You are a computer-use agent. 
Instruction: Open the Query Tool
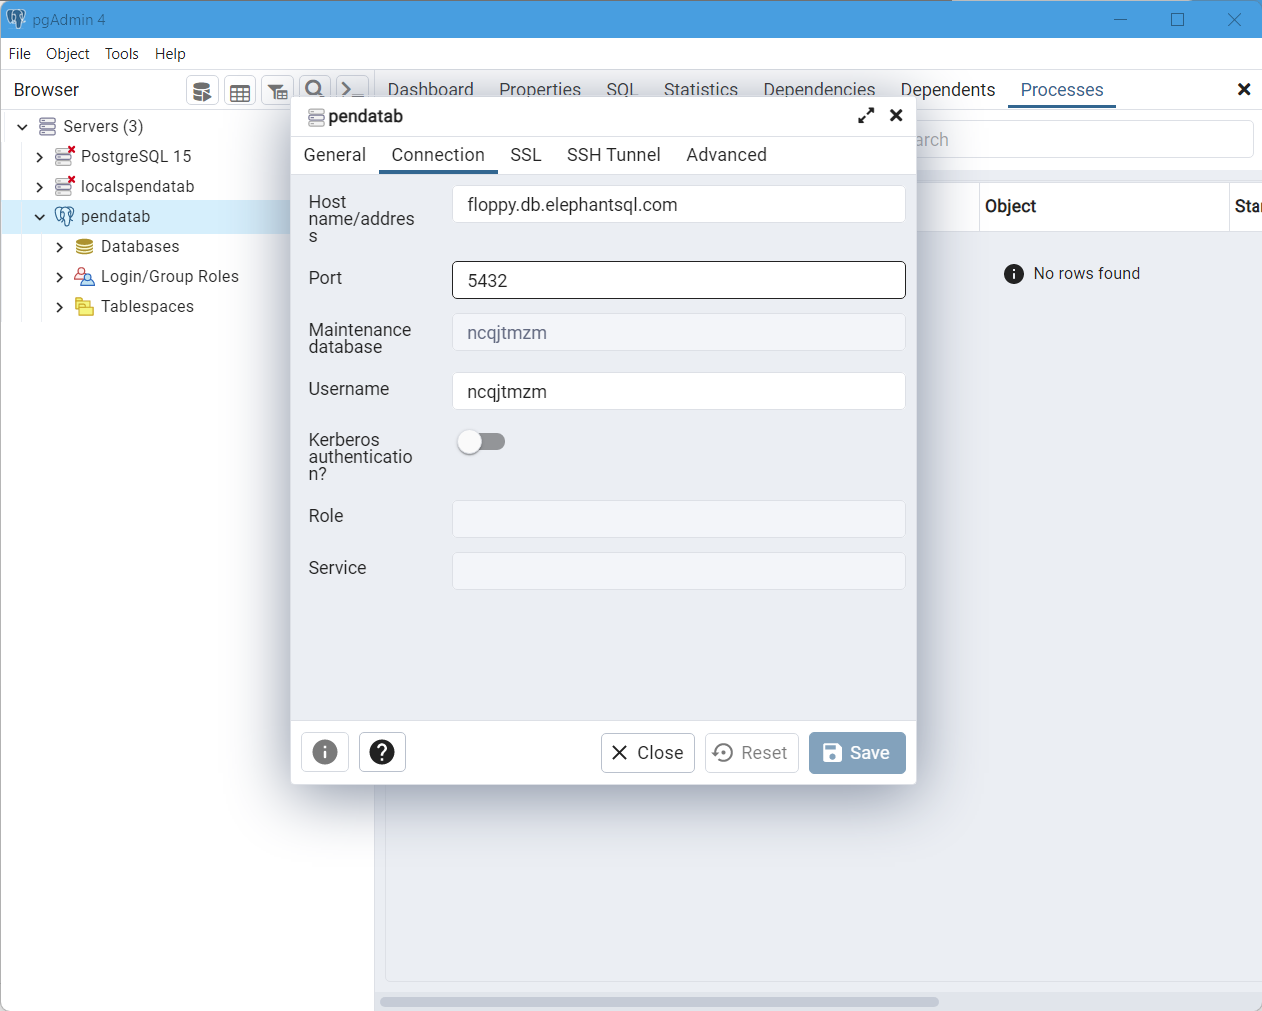(202, 90)
